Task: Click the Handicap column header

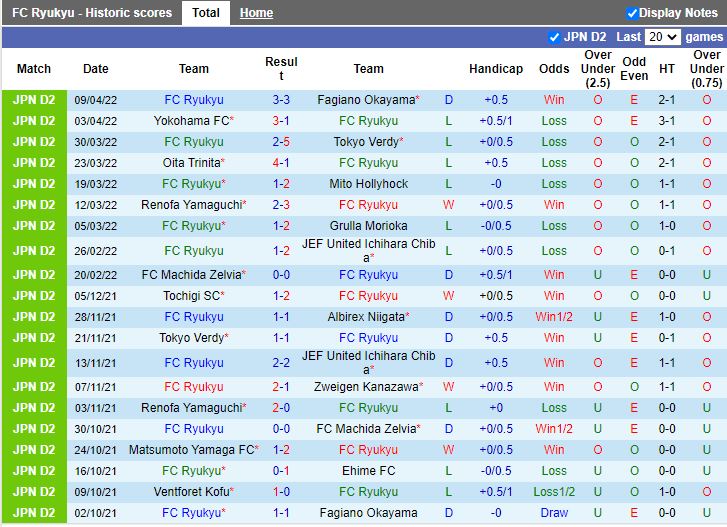Action: click(496, 69)
